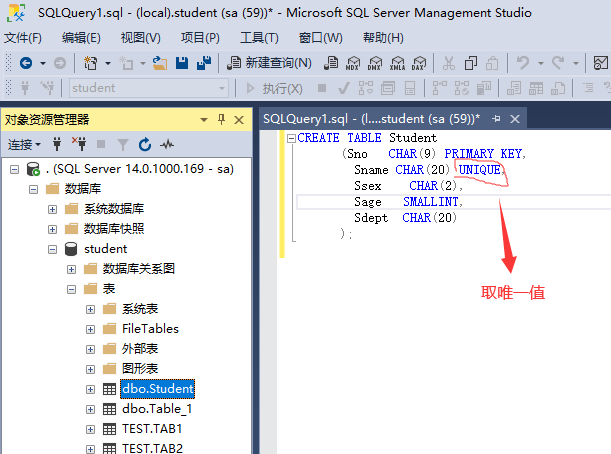Click the DMX query icon
This screenshot has width=611, height=454.
pos(375,63)
